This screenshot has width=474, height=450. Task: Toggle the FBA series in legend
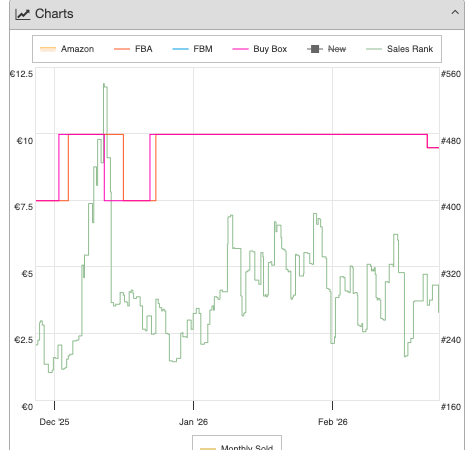click(x=133, y=49)
